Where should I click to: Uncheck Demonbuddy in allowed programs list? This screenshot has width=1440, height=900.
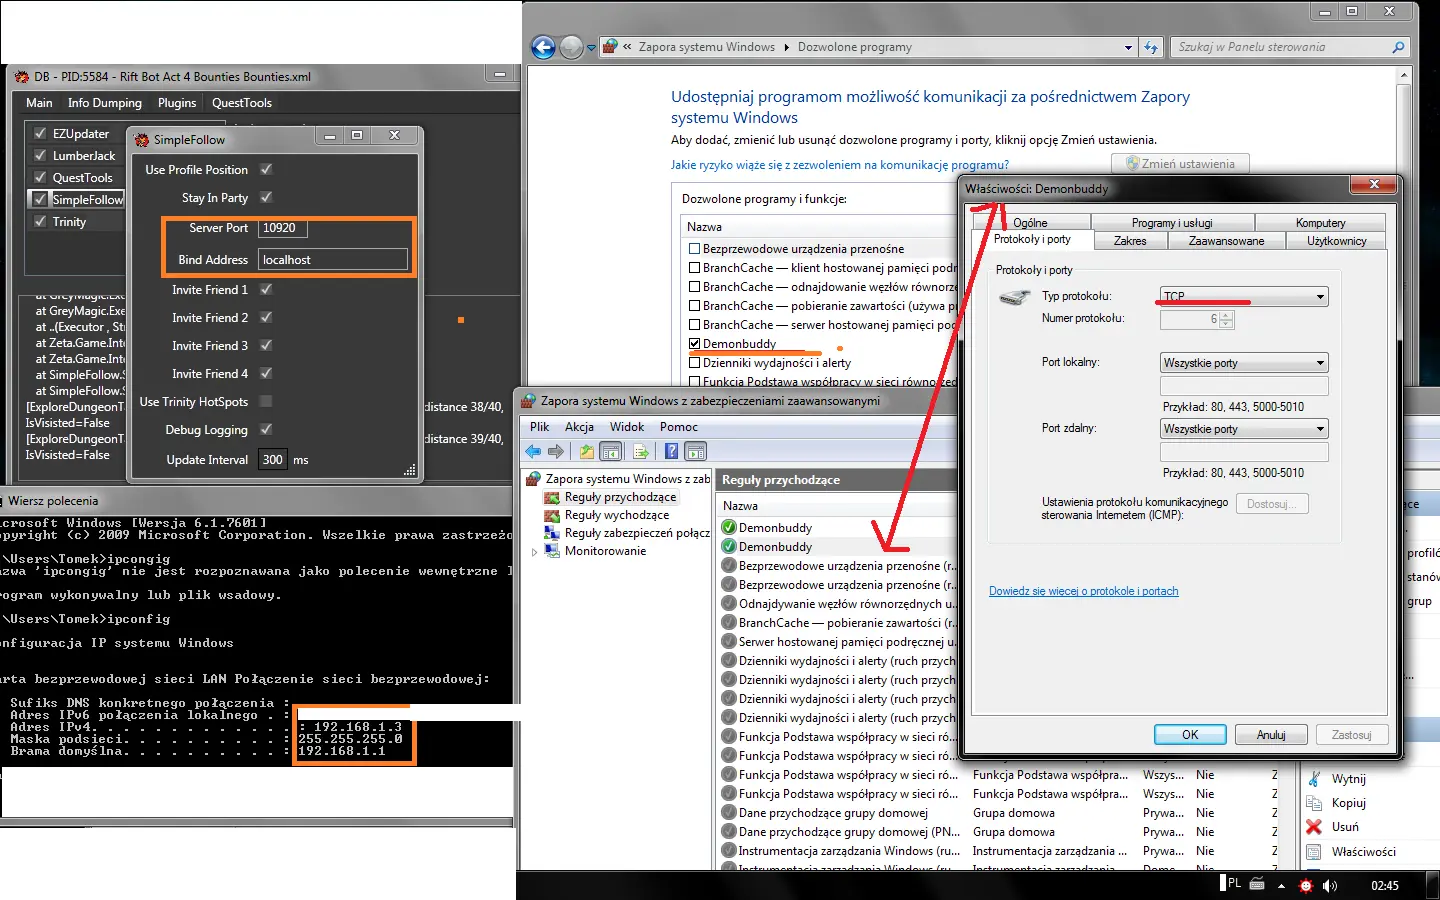pyautogui.click(x=694, y=344)
